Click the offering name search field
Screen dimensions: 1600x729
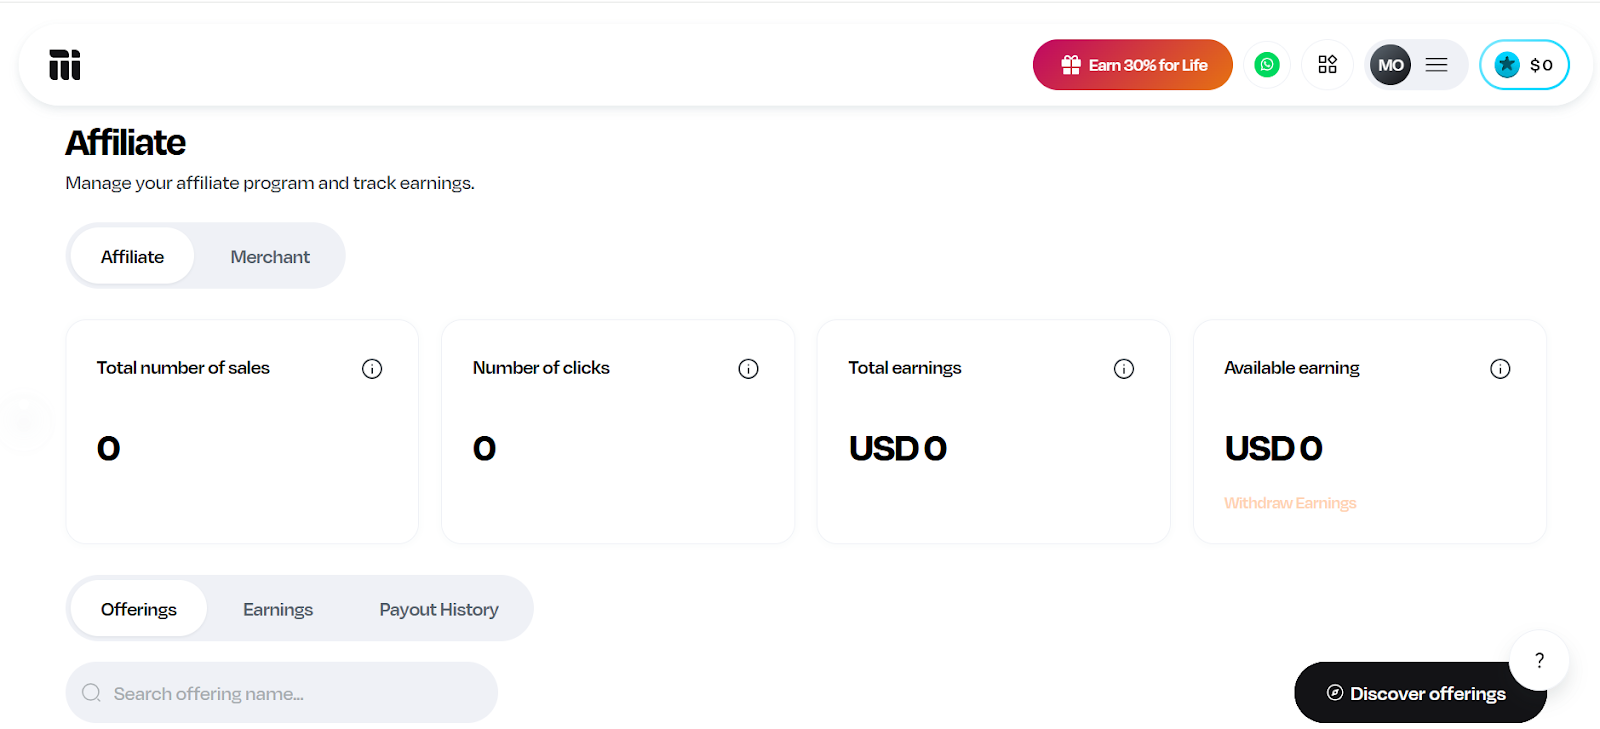point(280,692)
